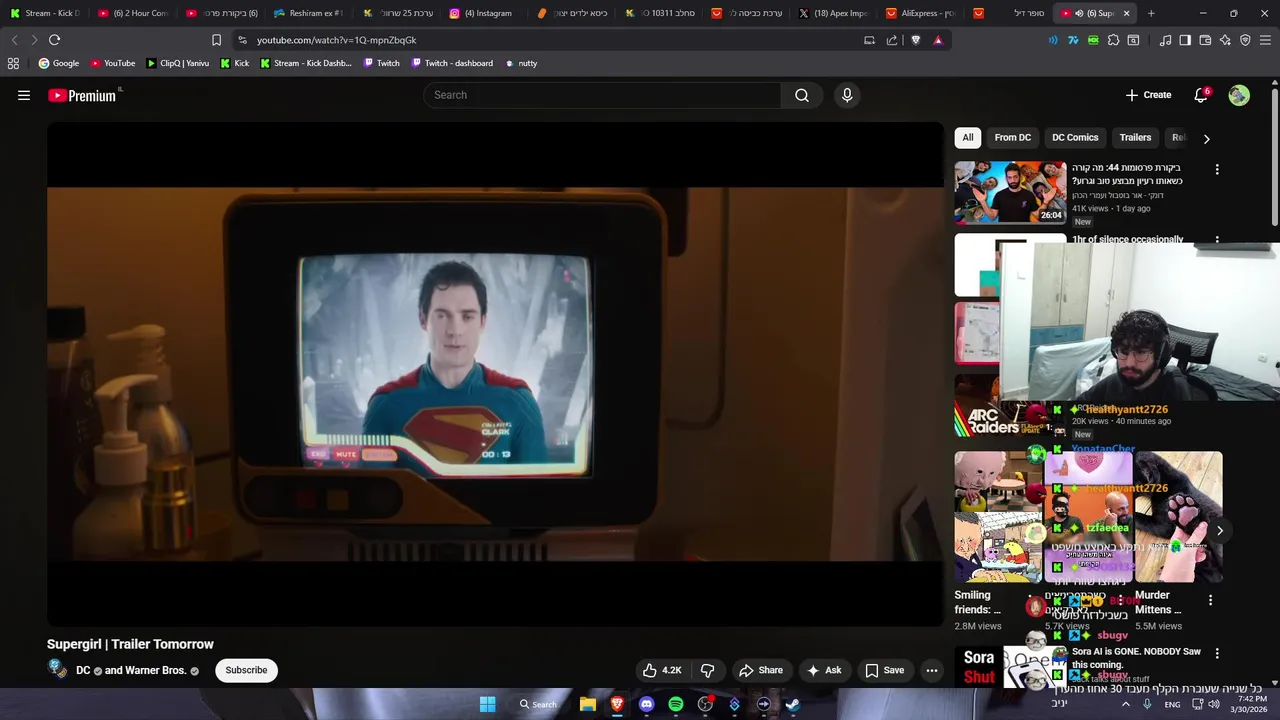
Task: Open Brave Leo AI sparkle icon
Action: point(1225,40)
